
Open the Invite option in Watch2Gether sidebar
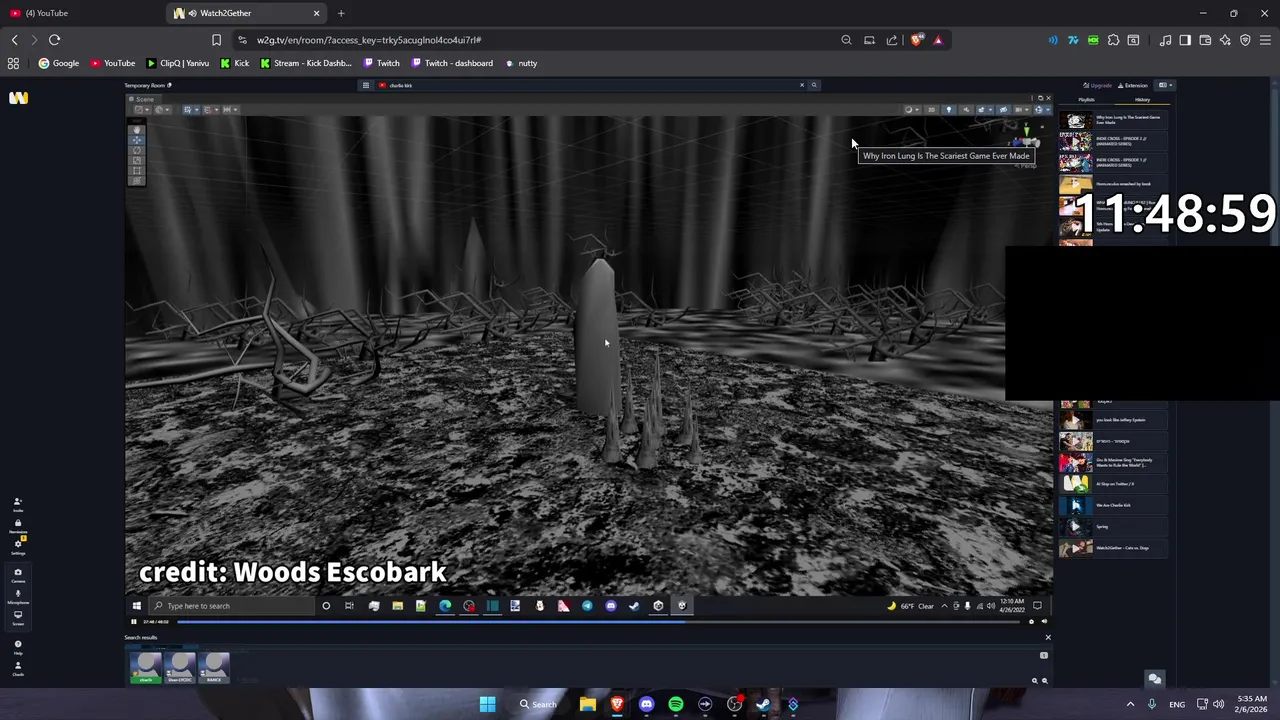17,504
